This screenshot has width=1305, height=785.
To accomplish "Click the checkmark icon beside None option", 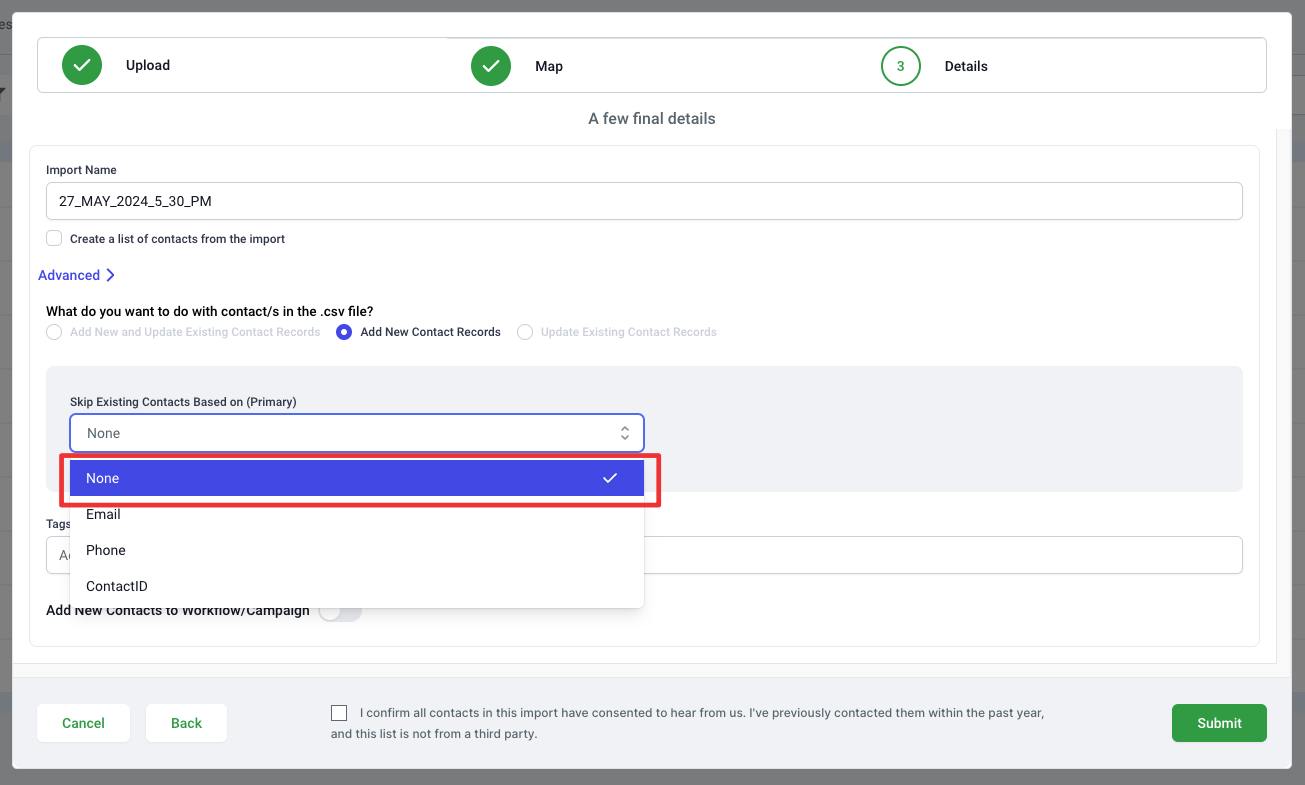I will click(x=609, y=478).
